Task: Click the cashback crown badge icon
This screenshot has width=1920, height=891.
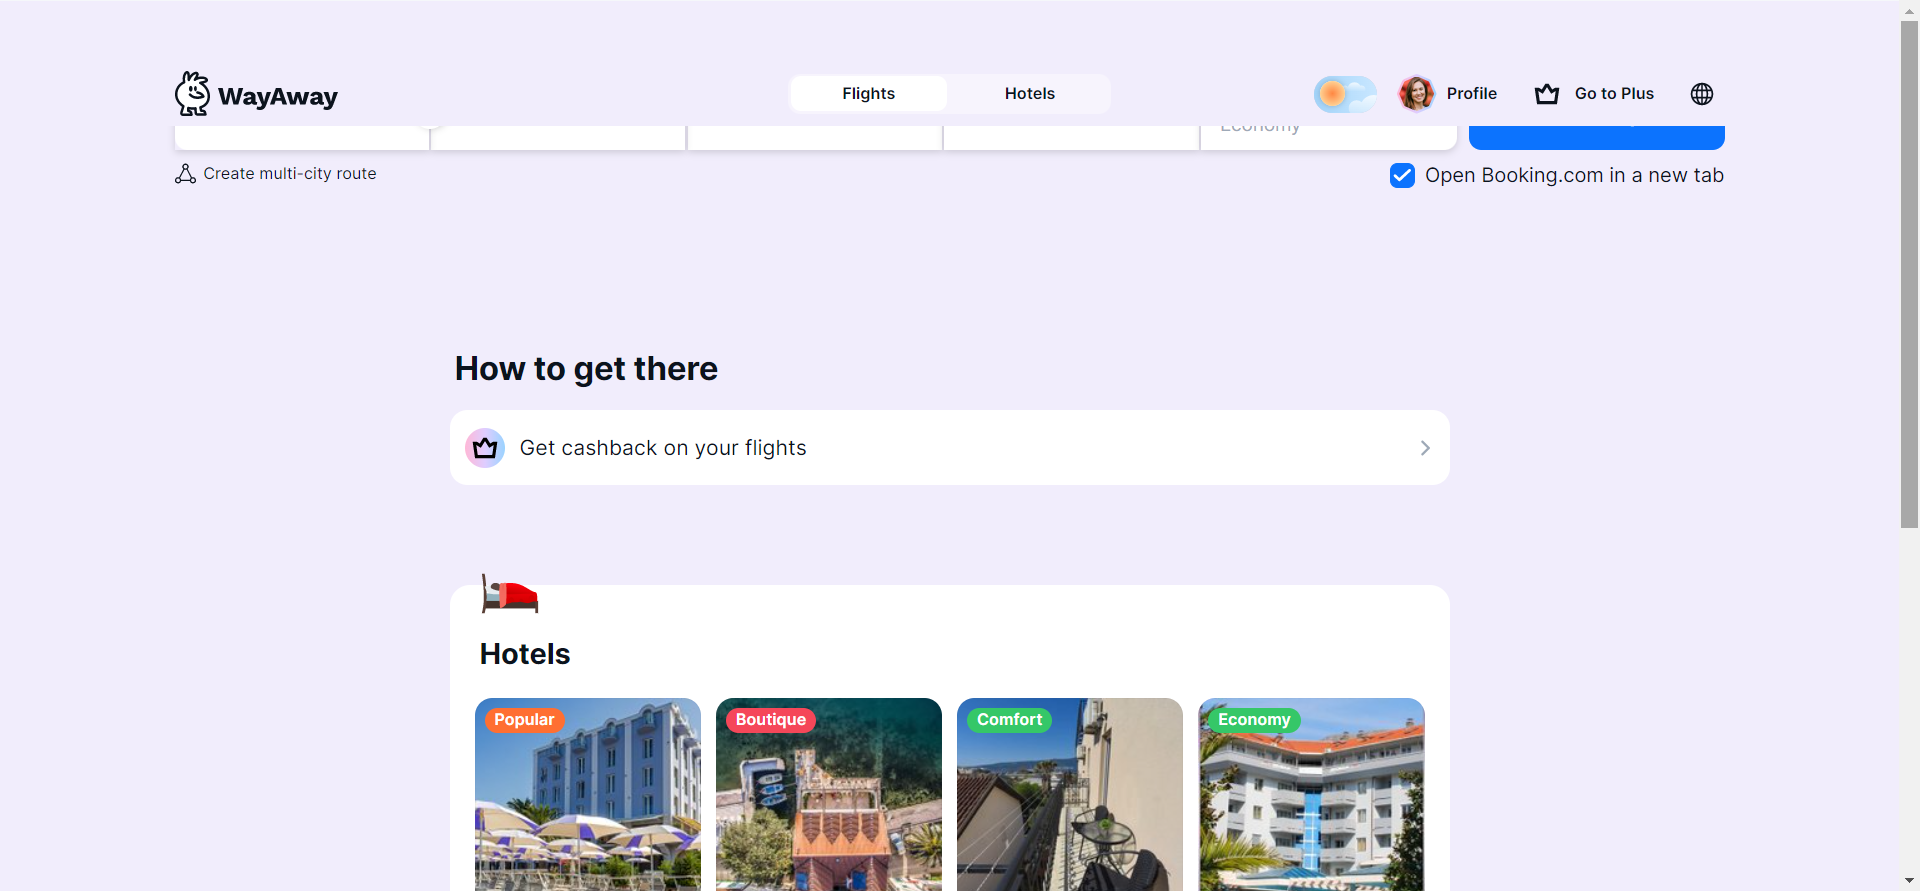Action: [x=485, y=448]
